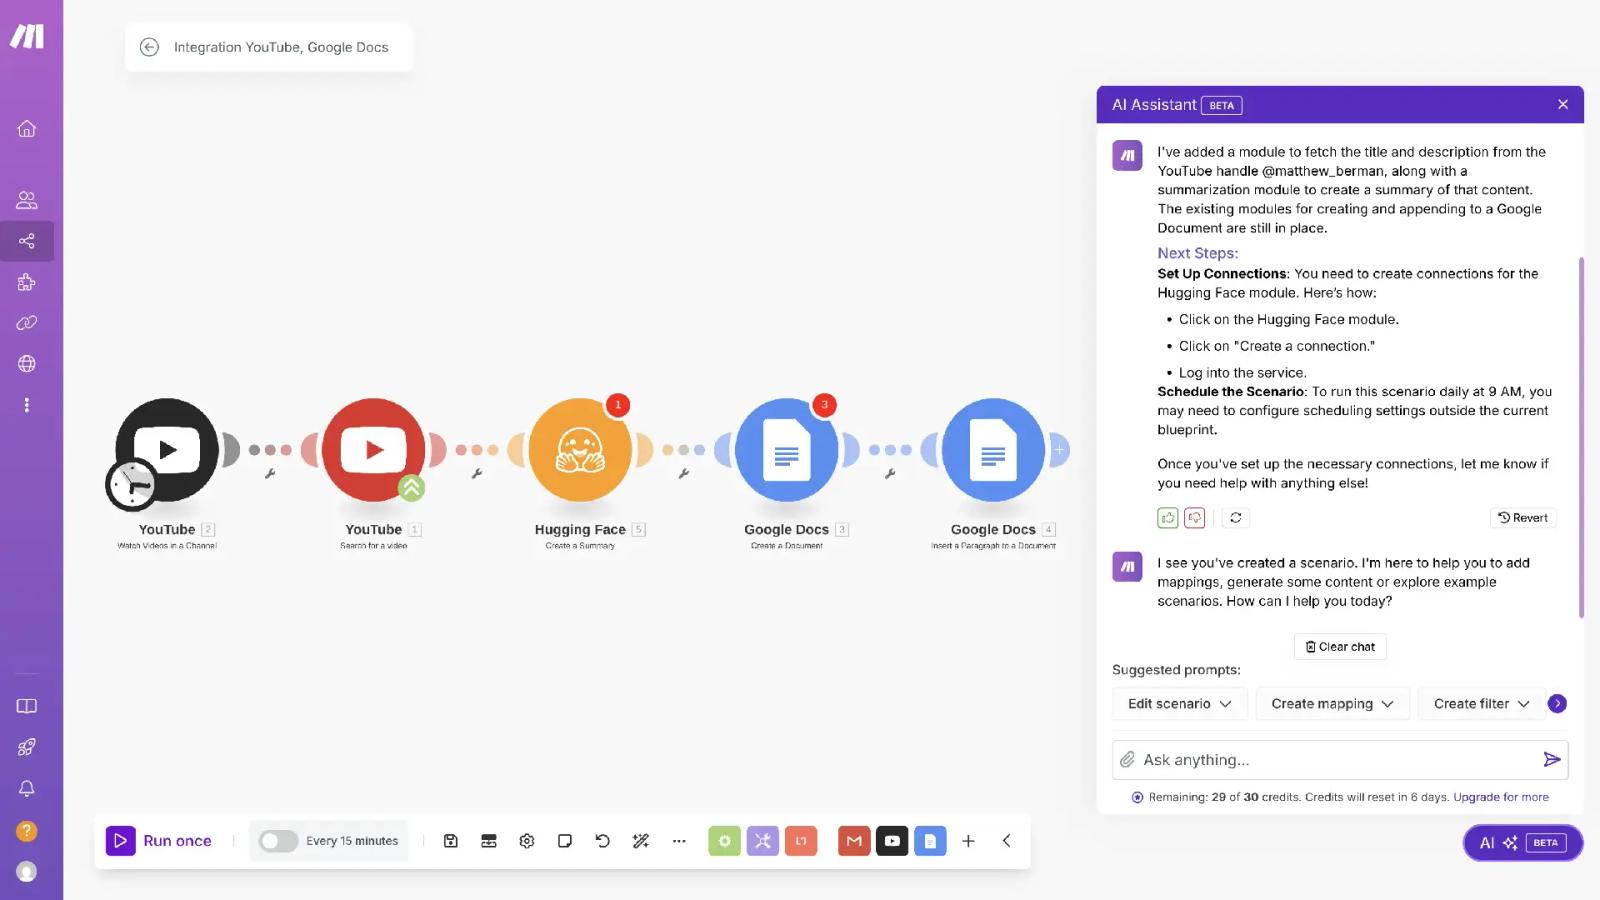Close the AI Assistant panel
This screenshot has height=900, width=1600.
pyautogui.click(x=1563, y=104)
